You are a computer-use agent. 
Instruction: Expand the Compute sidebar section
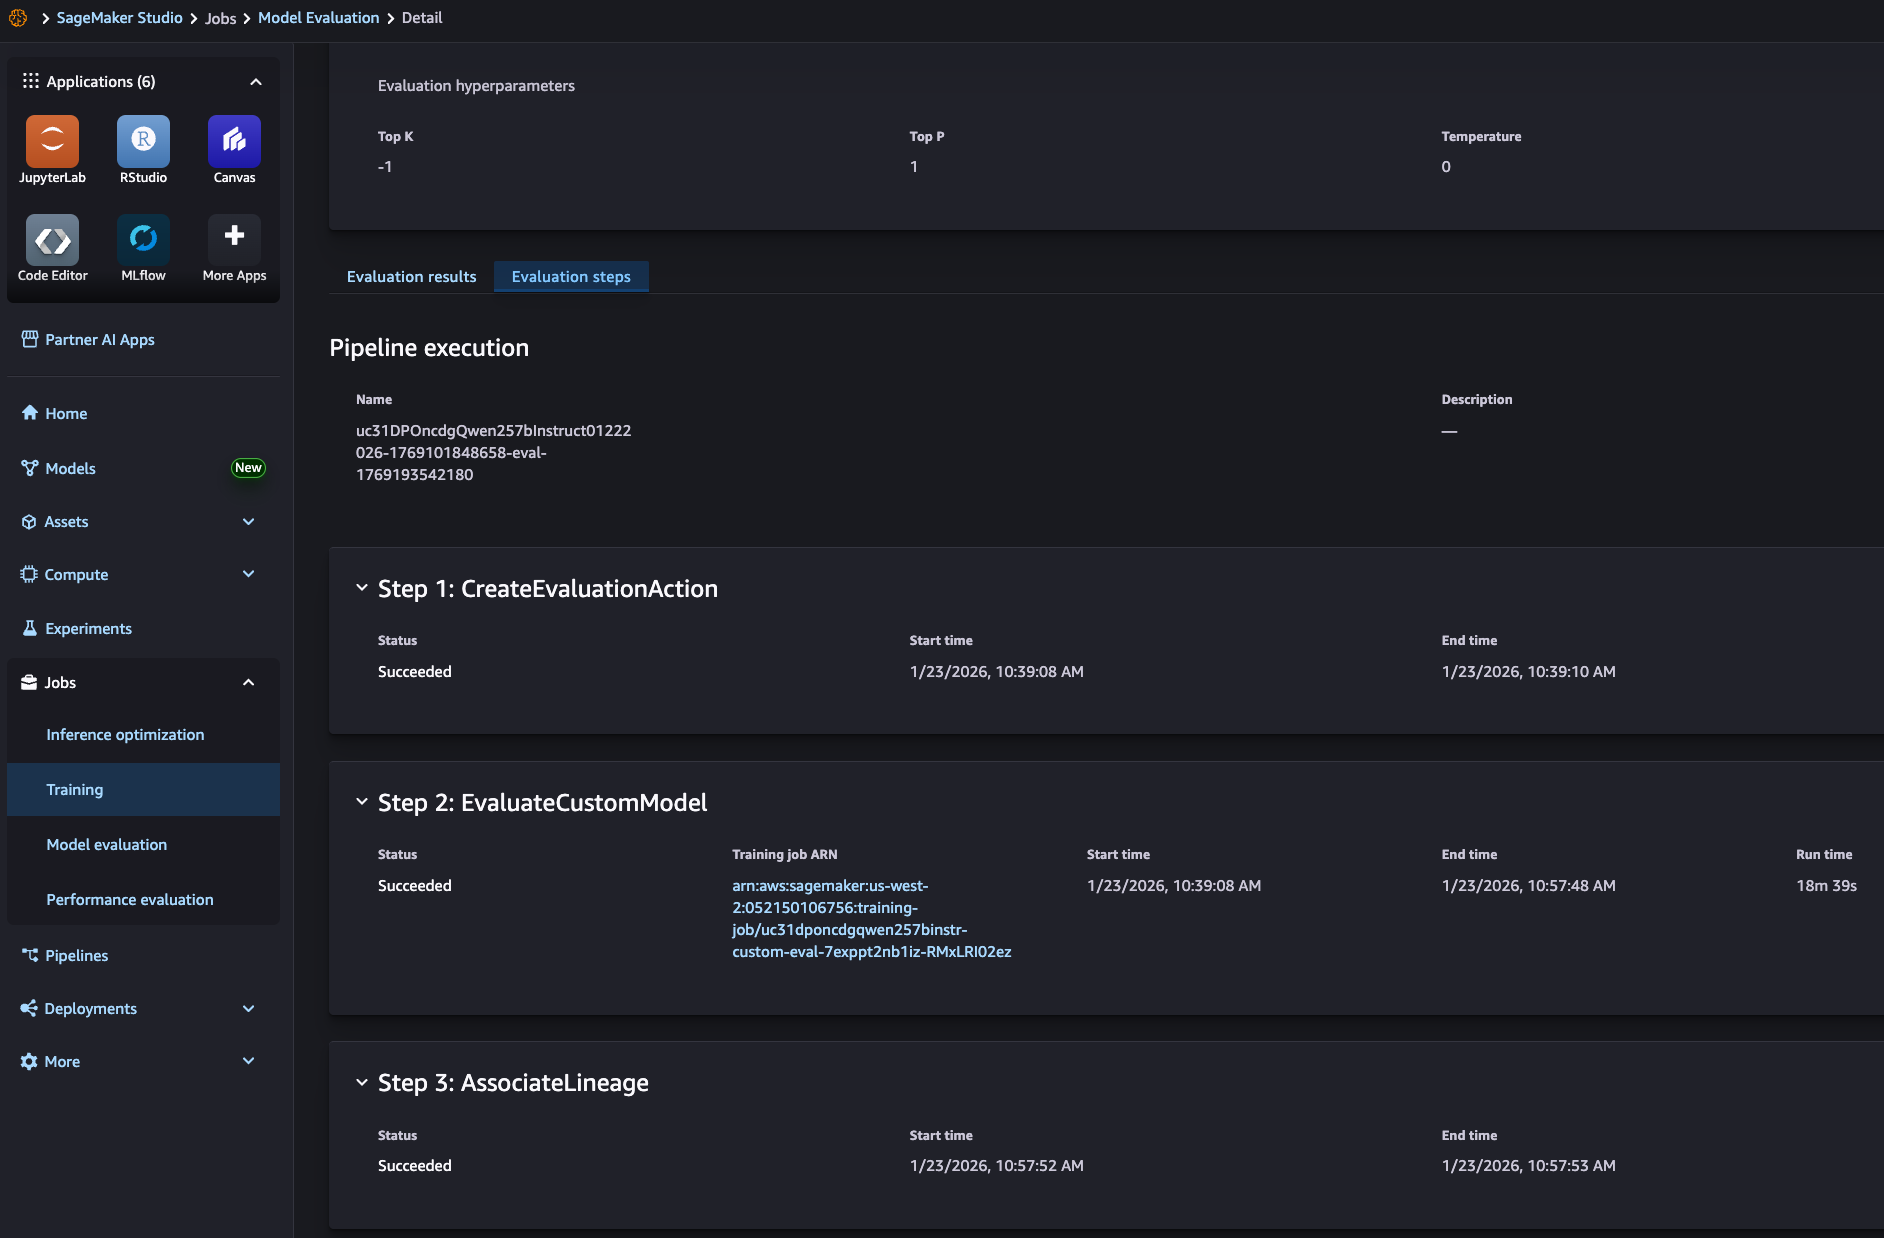(x=248, y=574)
